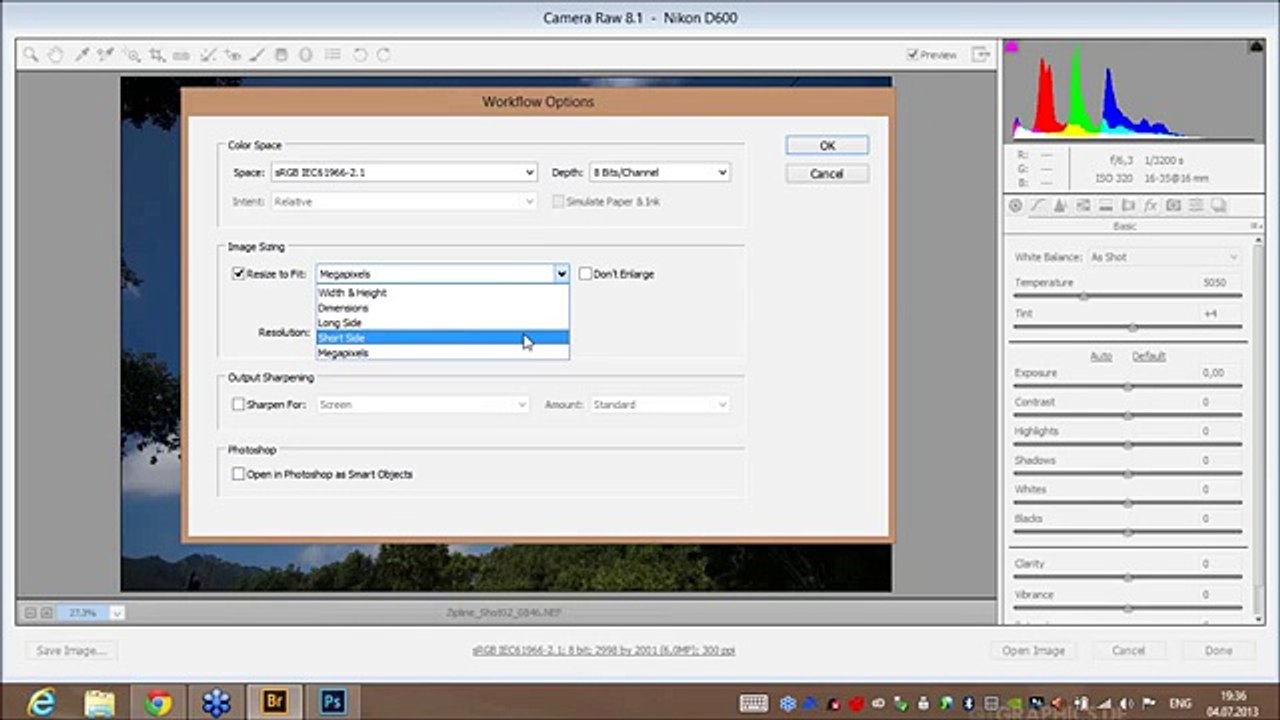Select the White Balance eyedropper tool

tap(83, 55)
